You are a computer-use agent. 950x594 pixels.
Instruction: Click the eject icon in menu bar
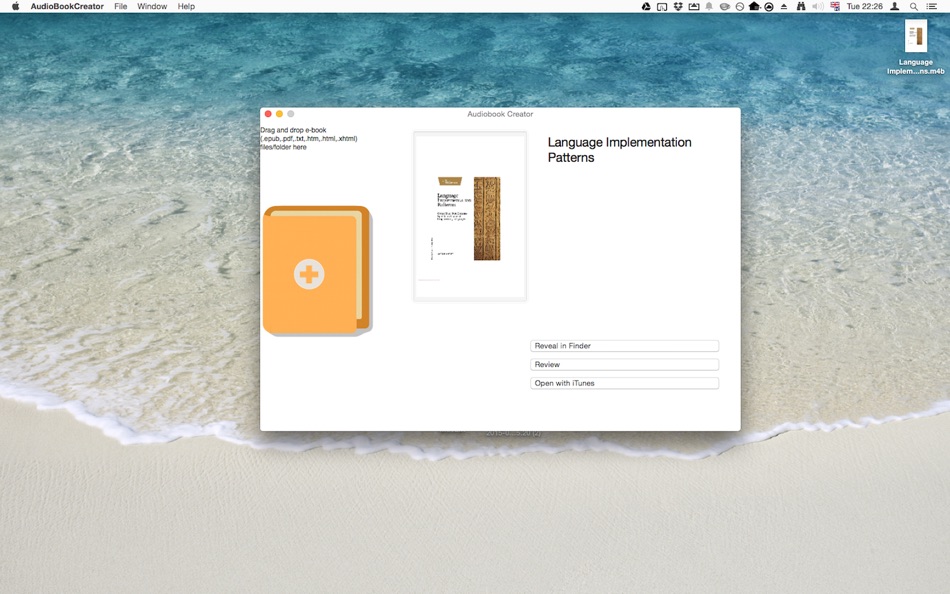[784, 6]
